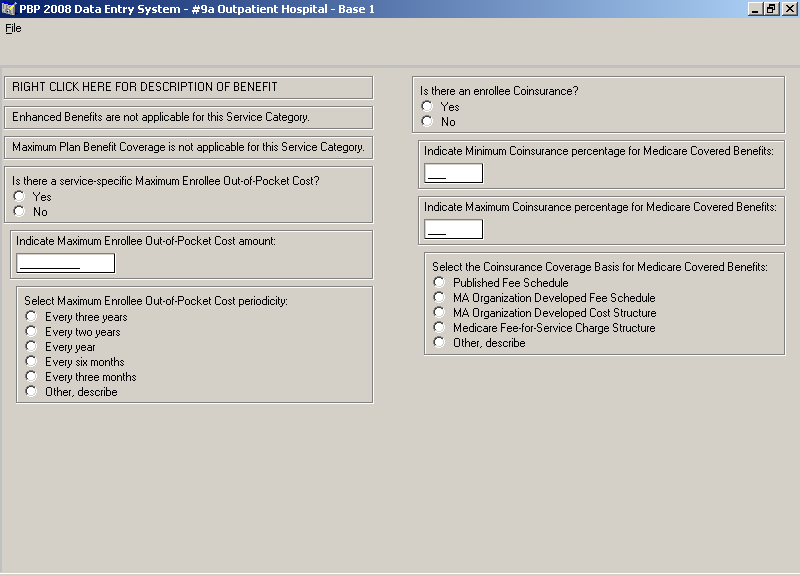Click 'Maximum Plan Benefit Coverage is not applicable' text
This screenshot has height=576, width=800.
click(188, 147)
